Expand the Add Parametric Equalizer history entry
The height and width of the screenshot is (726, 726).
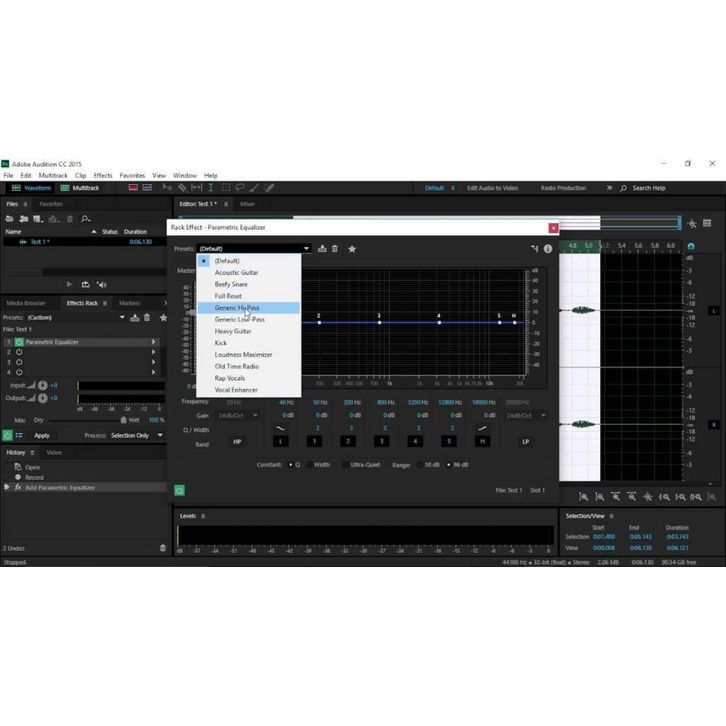(x=7, y=487)
